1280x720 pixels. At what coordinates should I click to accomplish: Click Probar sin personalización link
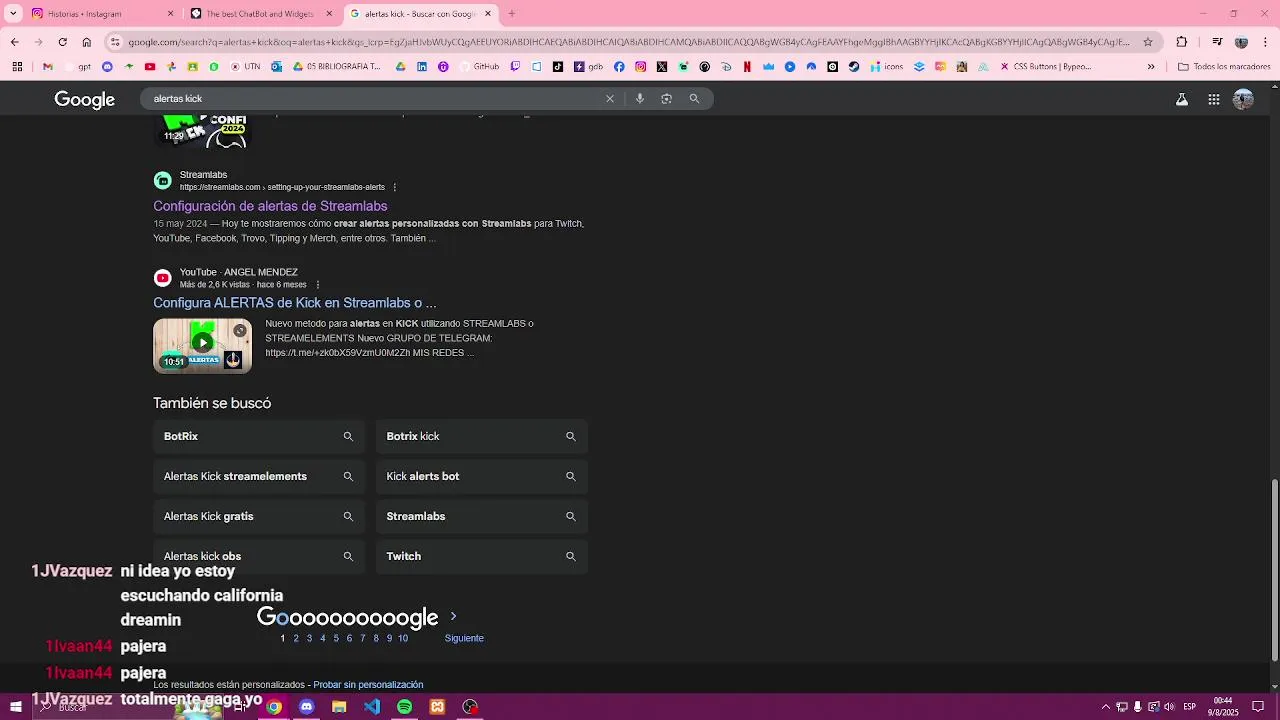(368, 685)
